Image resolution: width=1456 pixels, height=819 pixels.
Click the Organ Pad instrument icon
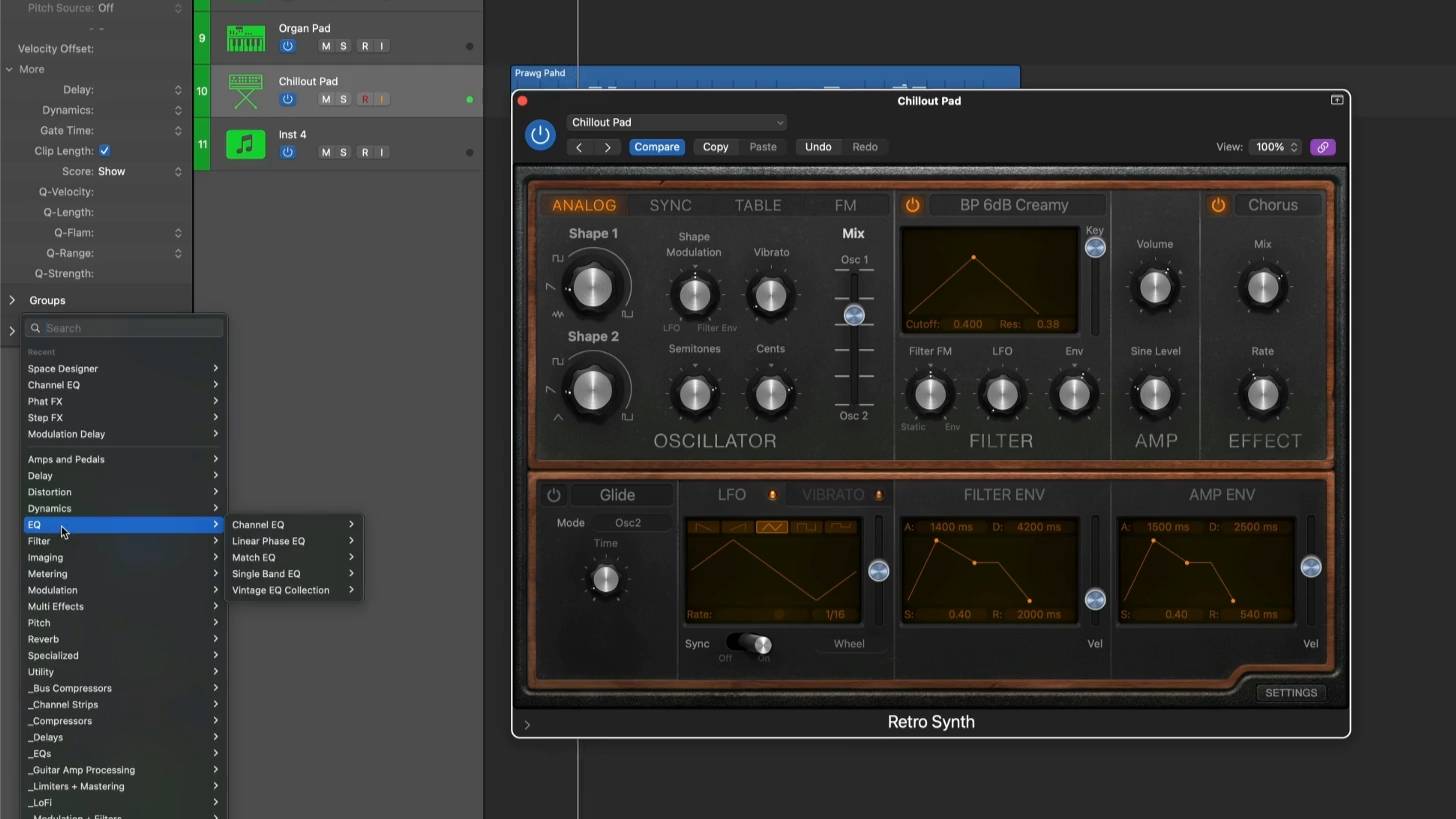pyautogui.click(x=246, y=39)
